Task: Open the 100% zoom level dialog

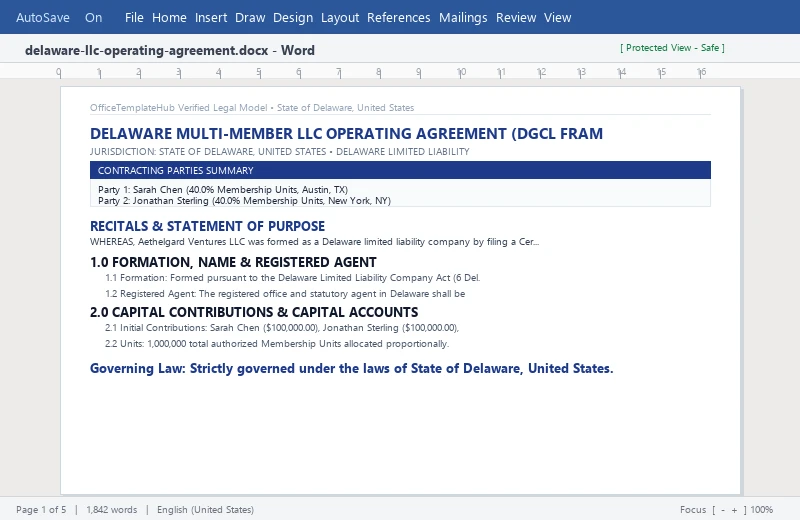Action: coord(762,509)
